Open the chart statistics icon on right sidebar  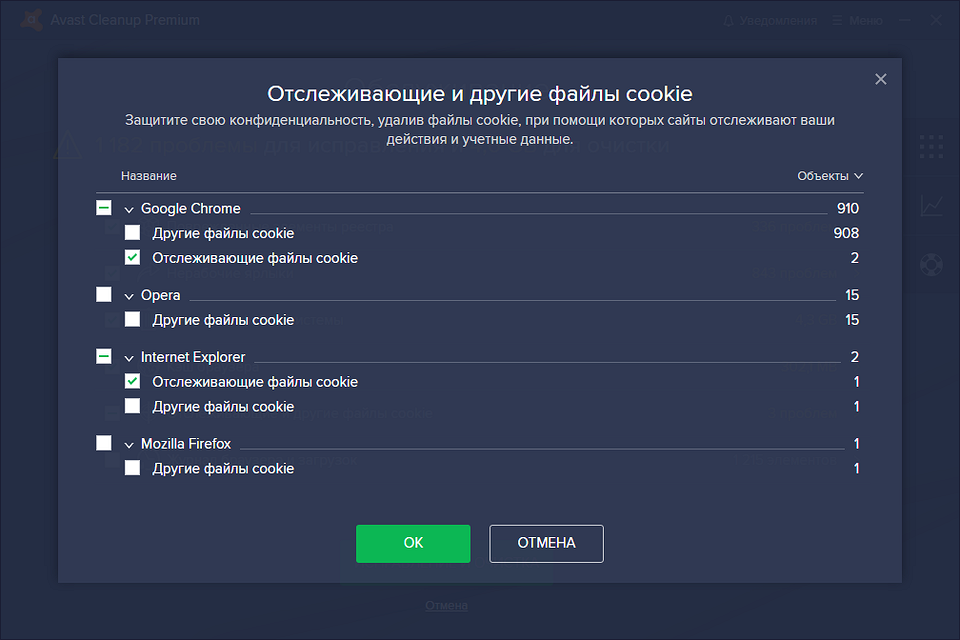coord(931,206)
